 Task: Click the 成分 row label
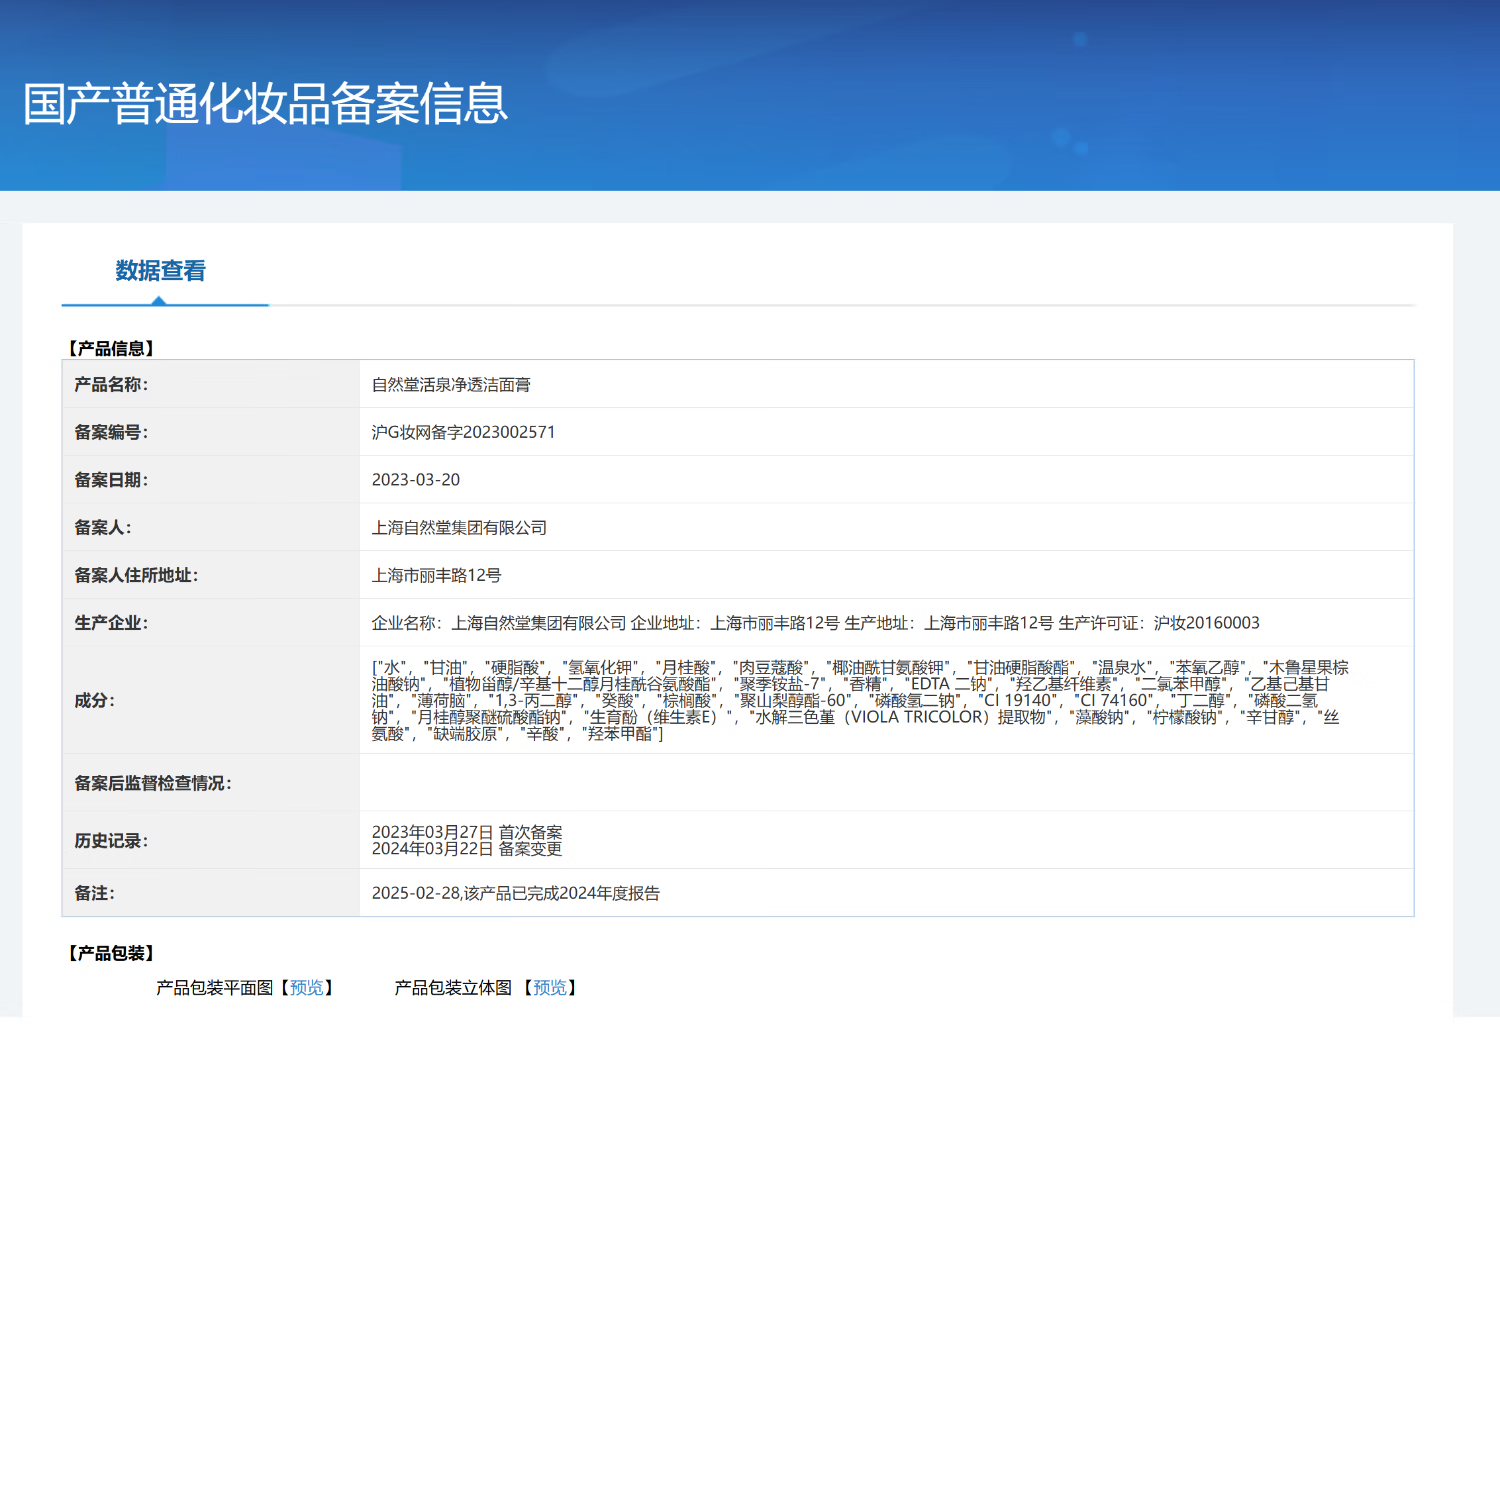click(x=94, y=701)
